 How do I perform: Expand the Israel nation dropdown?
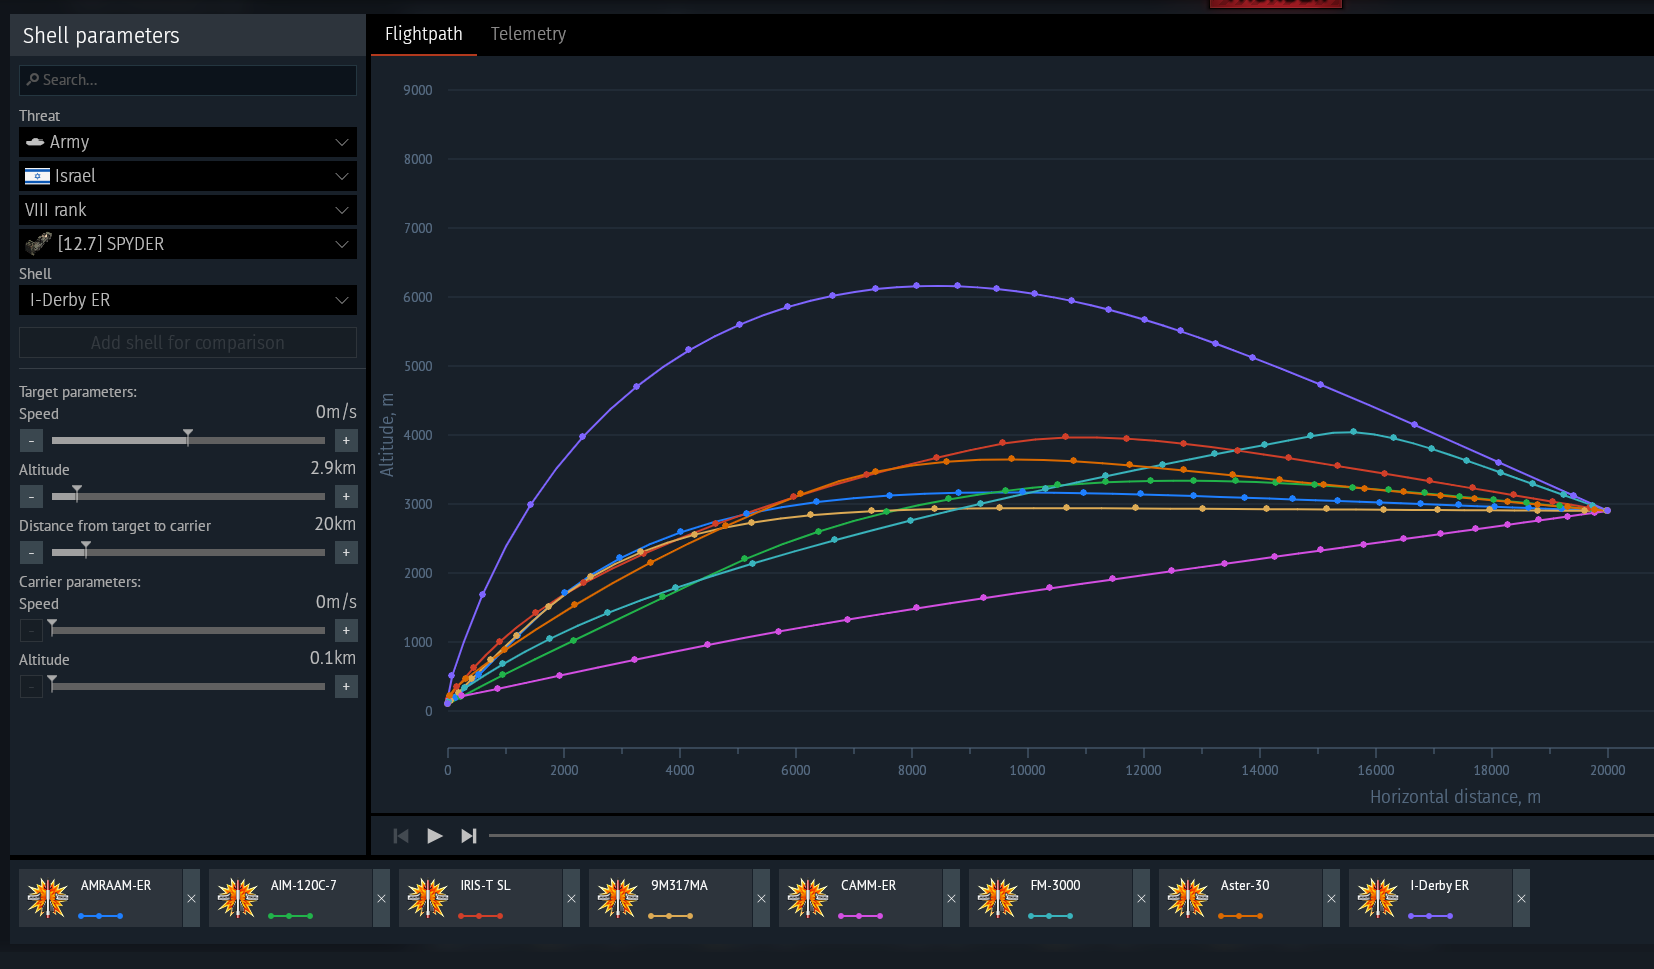click(x=188, y=176)
